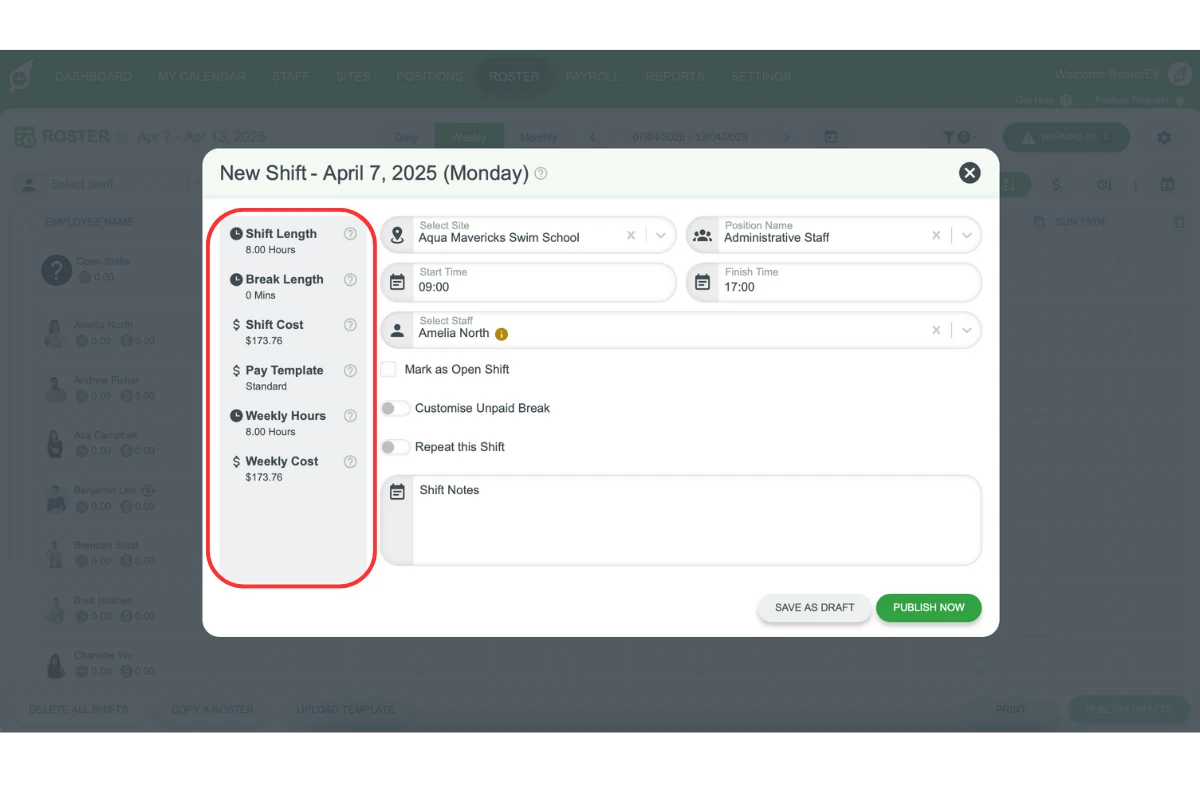The image size is (1200, 800).
Task: Show Weekly Cost help tooltip icon
Action: (x=350, y=462)
